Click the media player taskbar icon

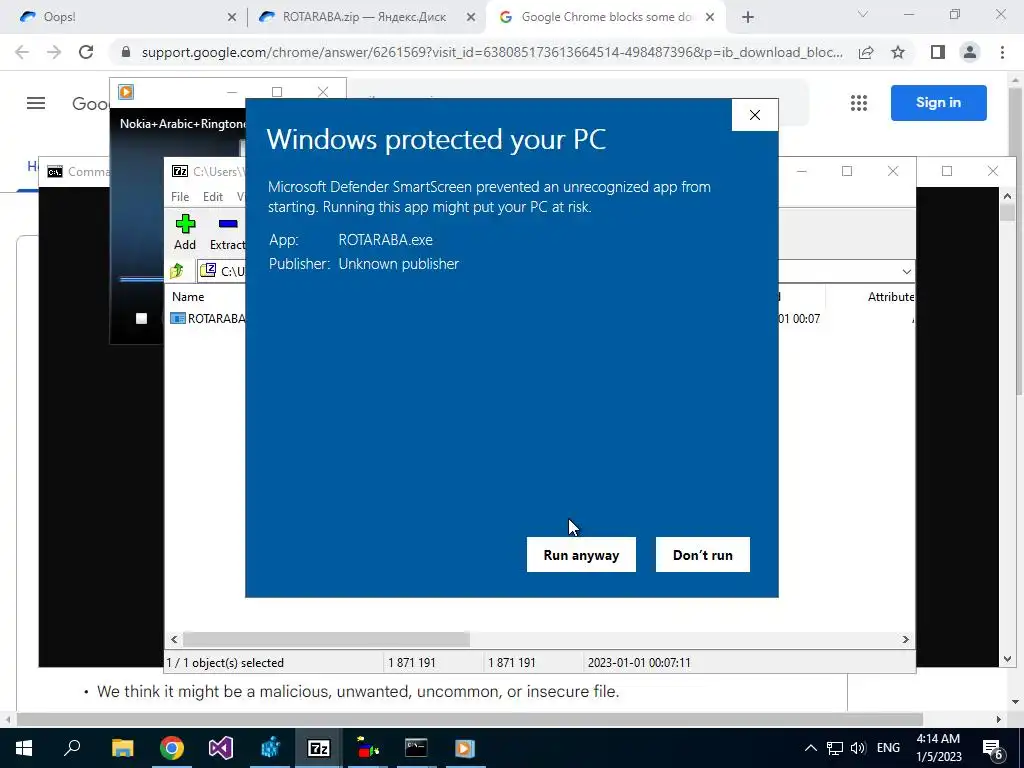pos(465,748)
